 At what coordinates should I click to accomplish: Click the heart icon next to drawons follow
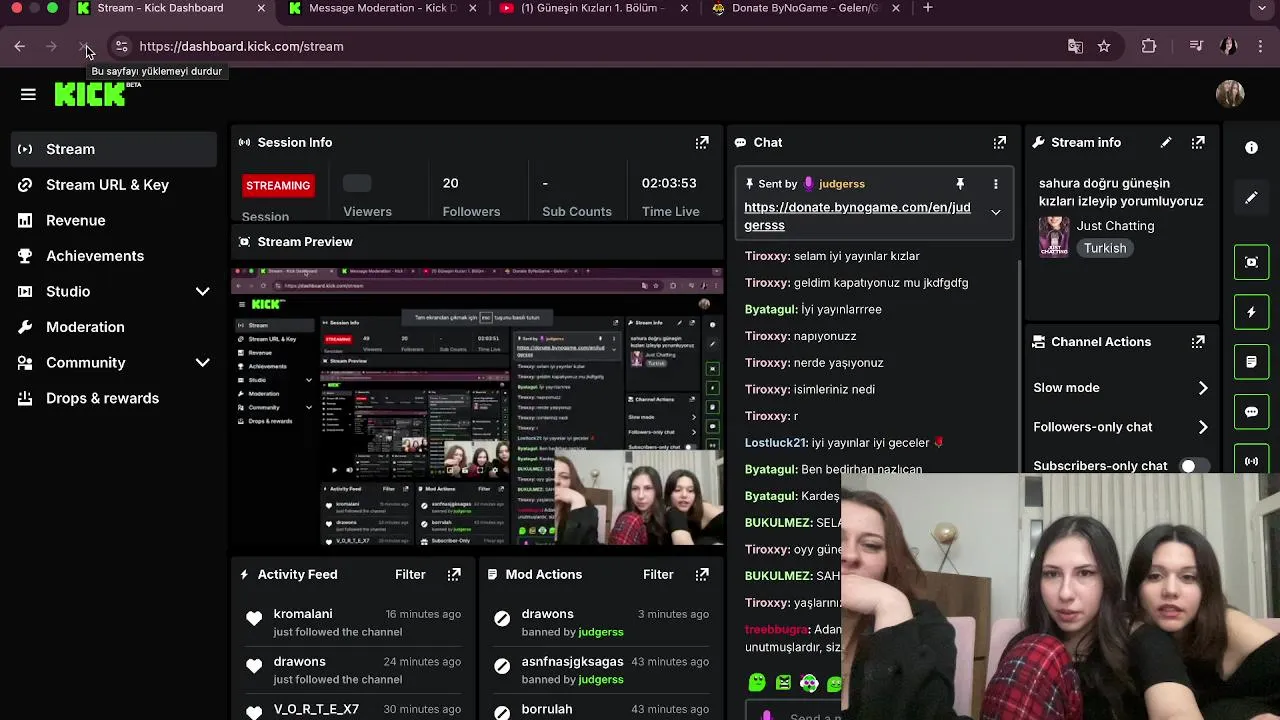tap(254, 666)
